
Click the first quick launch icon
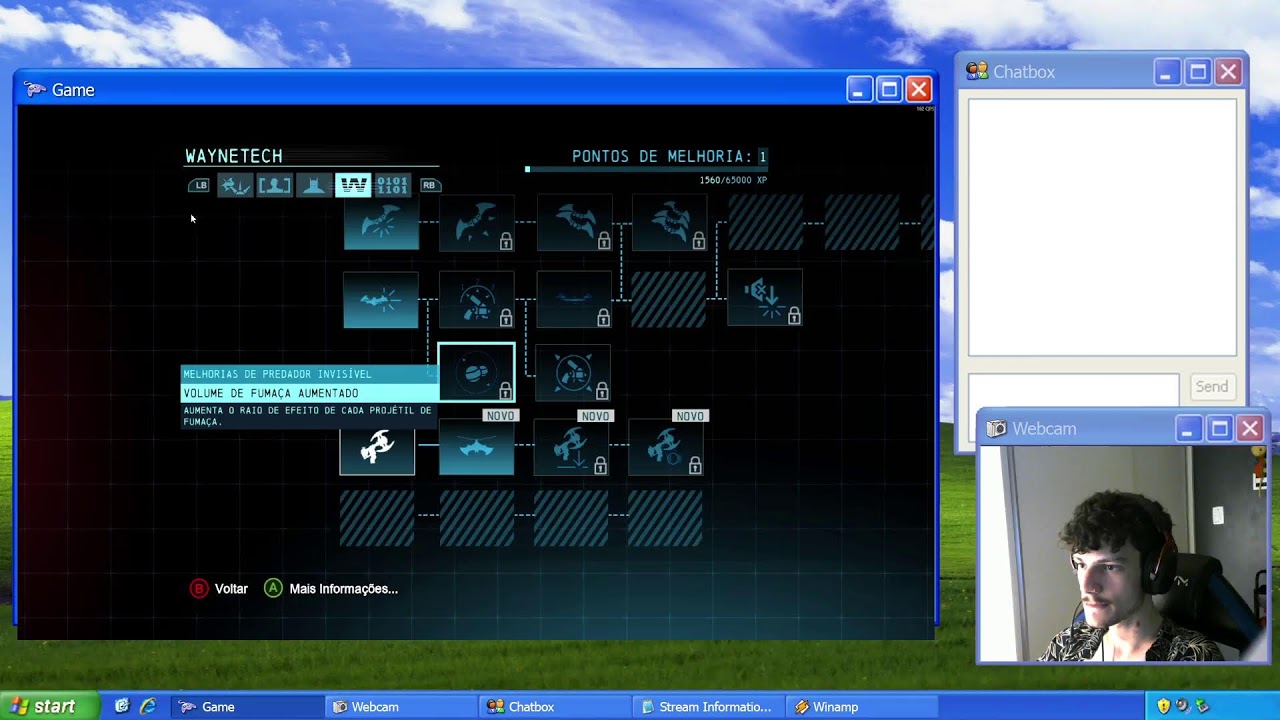tap(122, 706)
